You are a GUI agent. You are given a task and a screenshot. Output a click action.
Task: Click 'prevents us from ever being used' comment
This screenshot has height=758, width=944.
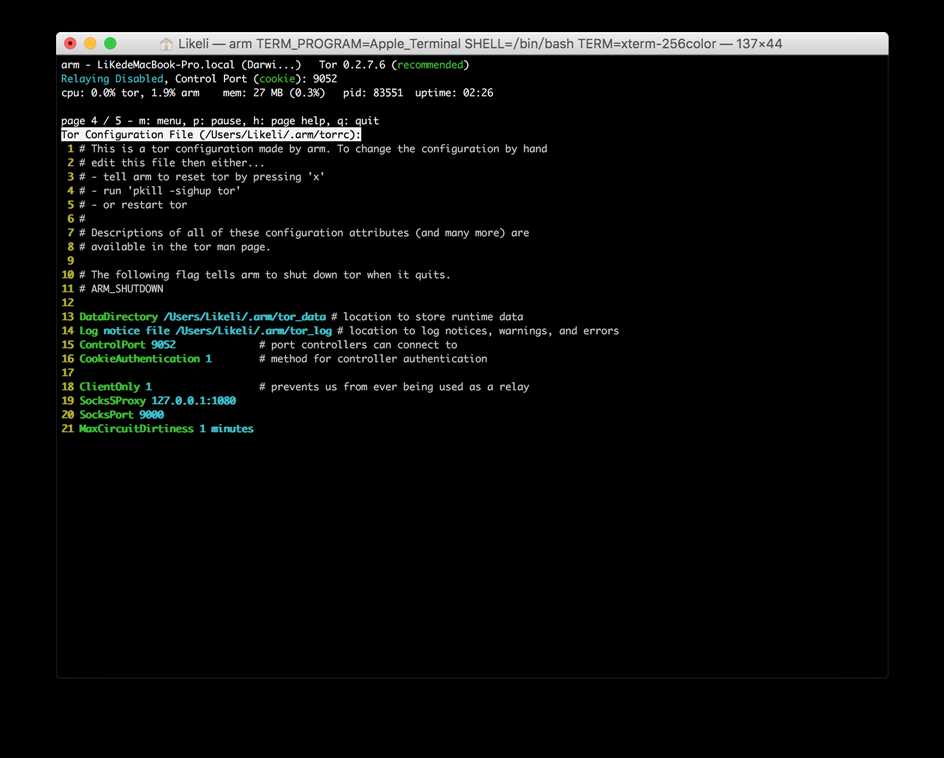tap(394, 387)
